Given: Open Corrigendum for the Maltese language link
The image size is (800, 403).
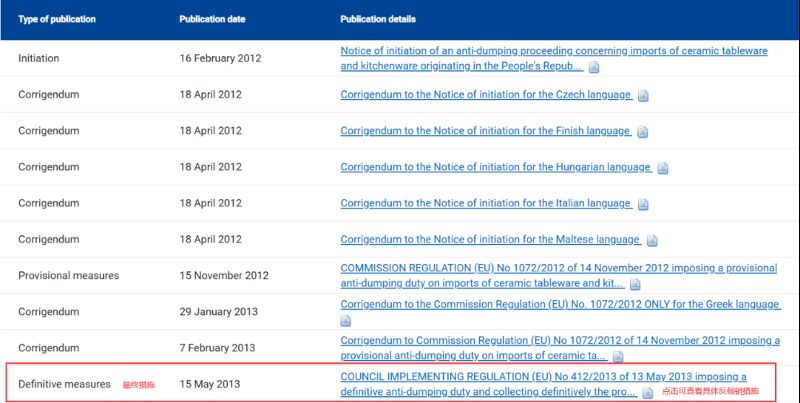Looking at the screenshot, I should click(490, 239).
